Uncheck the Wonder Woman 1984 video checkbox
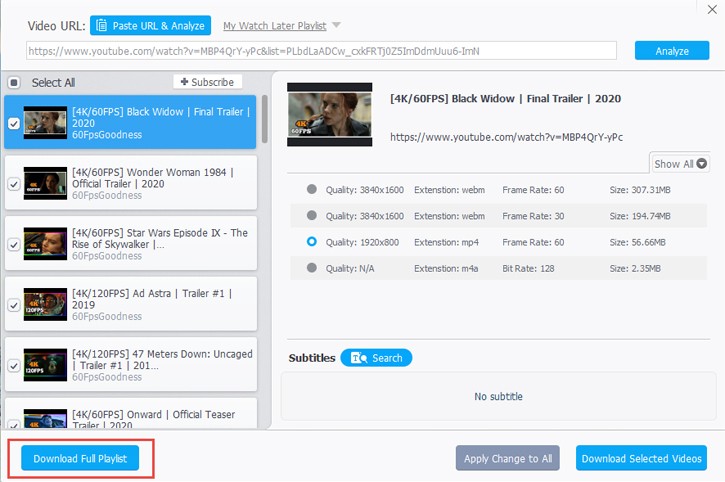This screenshot has width=725, height=482. [14, 184]
